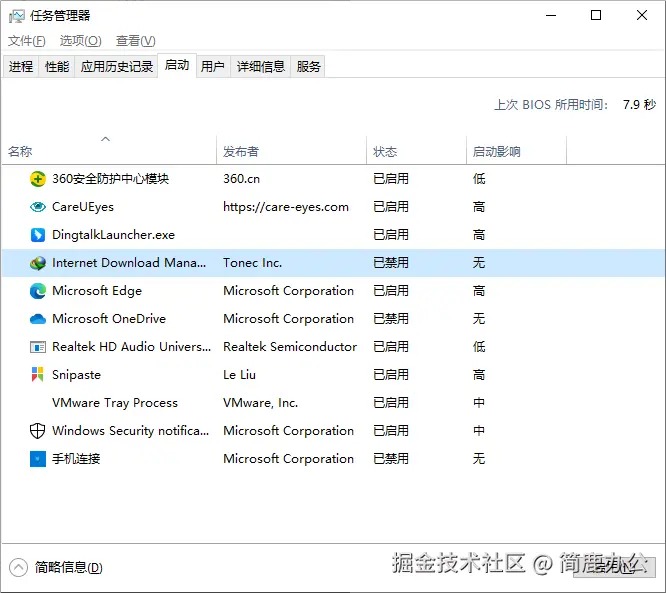Viewport: 666px width, 593px height.
Task: Select the 360安全防护中心模块 row name
Action: [x=110, y=179]
